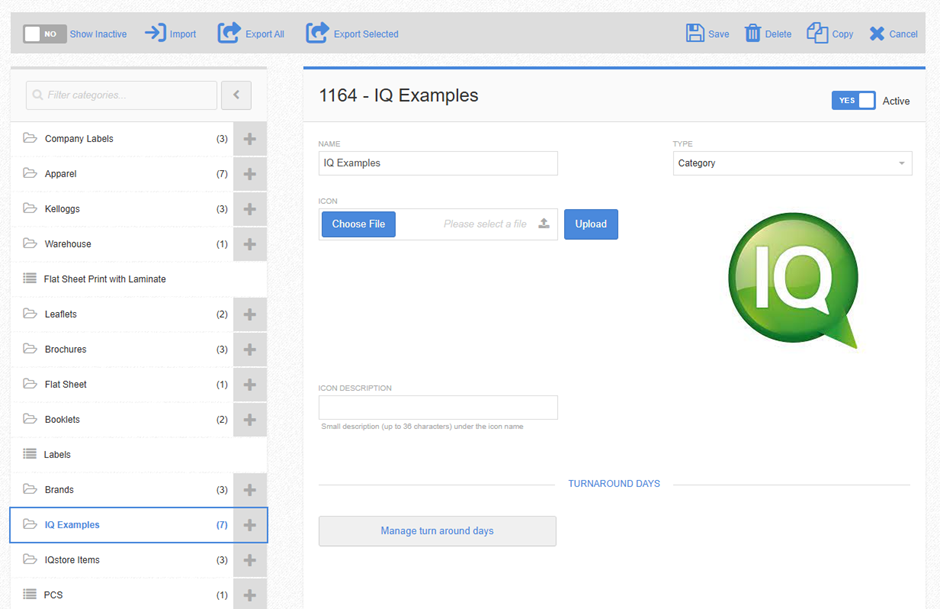
Task: Collapse the category sidebar with arrow button
Action: [236, 95]
